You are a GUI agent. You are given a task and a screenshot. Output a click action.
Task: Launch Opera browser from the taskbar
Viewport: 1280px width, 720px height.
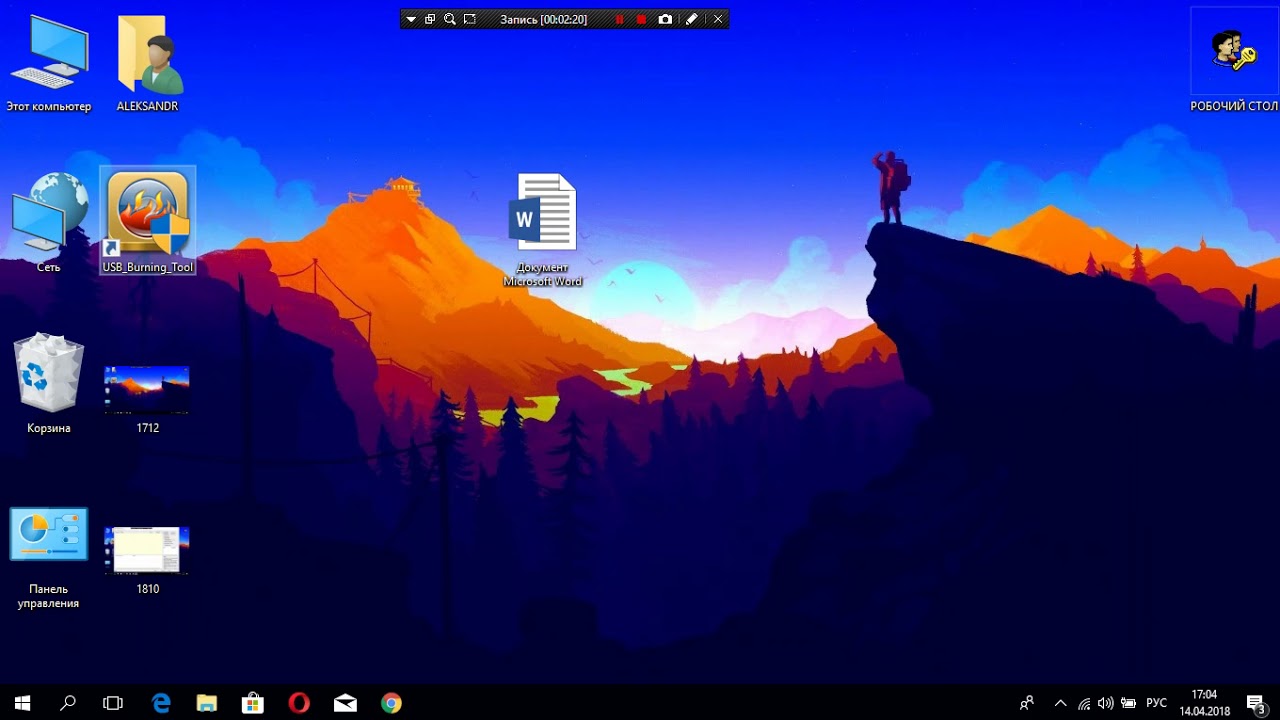point(299,703)
